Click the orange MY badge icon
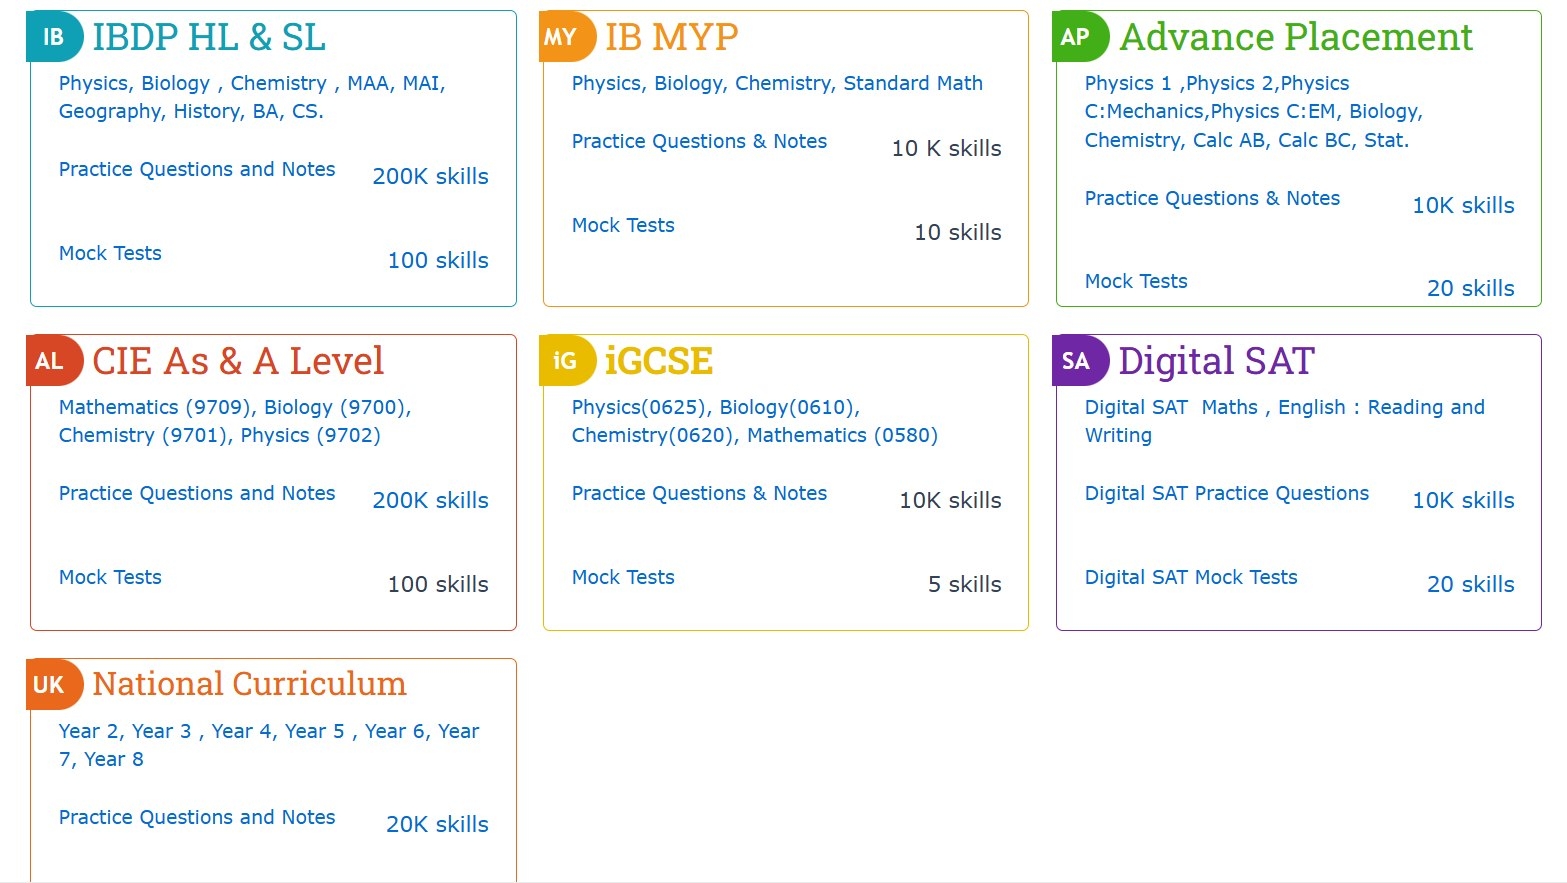Image resolution: width=1567 pixels, height=883 pixels. tap(567, 37)
